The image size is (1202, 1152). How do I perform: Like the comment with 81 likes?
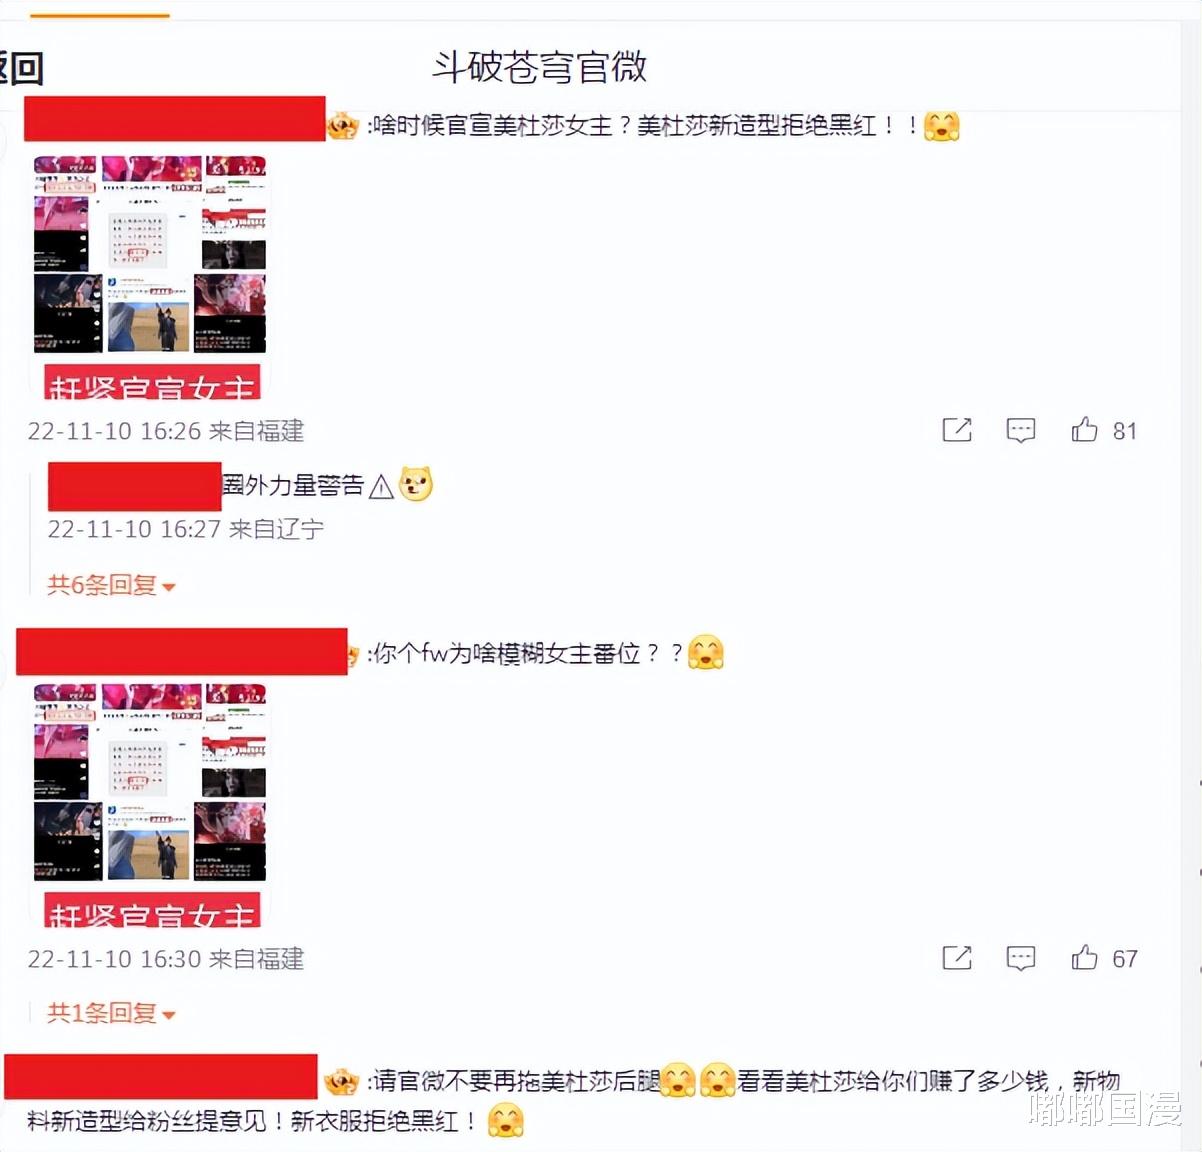(x=1085, y=430)
